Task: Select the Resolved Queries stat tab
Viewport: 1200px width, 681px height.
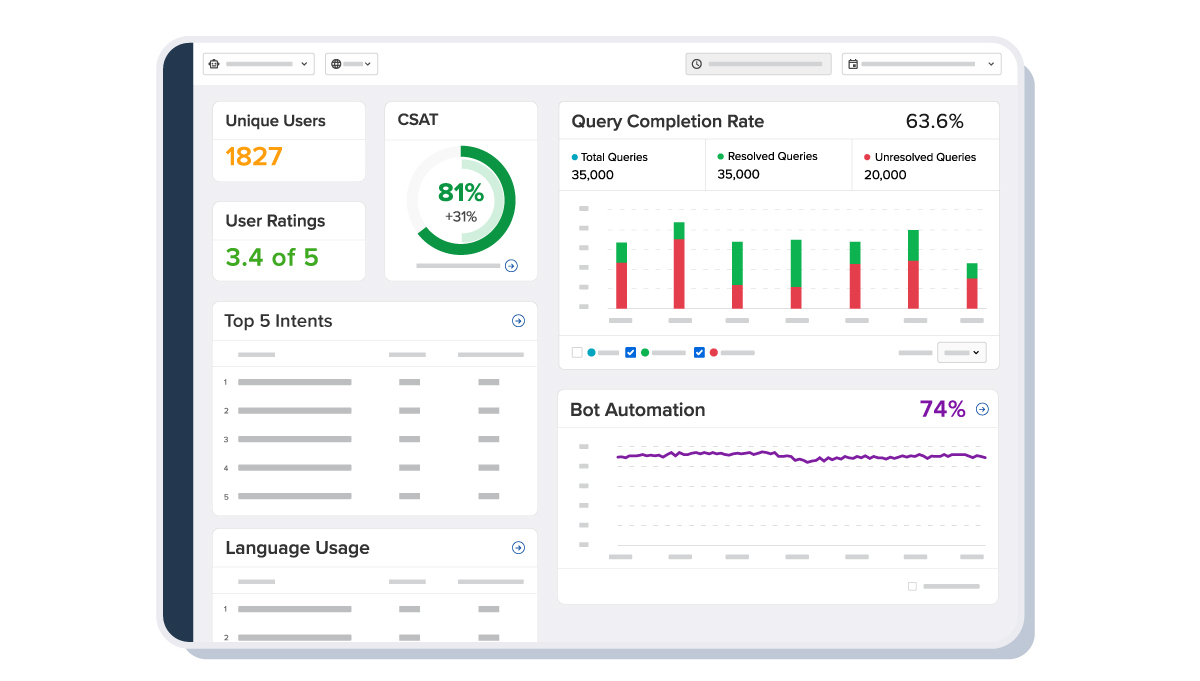Action: 777,165
